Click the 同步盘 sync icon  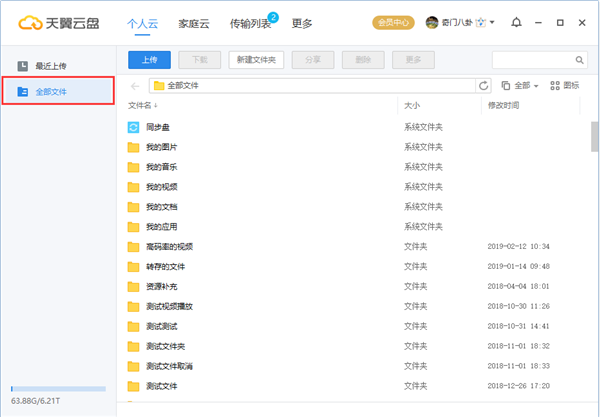click(x=133, y=127)
